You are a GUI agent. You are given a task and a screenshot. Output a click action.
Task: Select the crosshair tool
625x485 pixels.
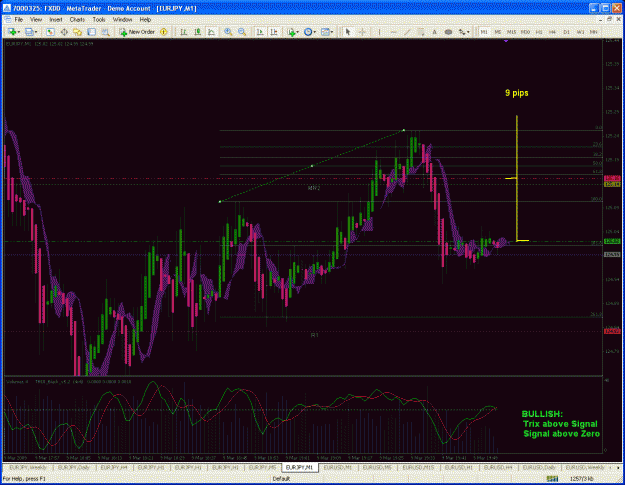tap(362, 32)
